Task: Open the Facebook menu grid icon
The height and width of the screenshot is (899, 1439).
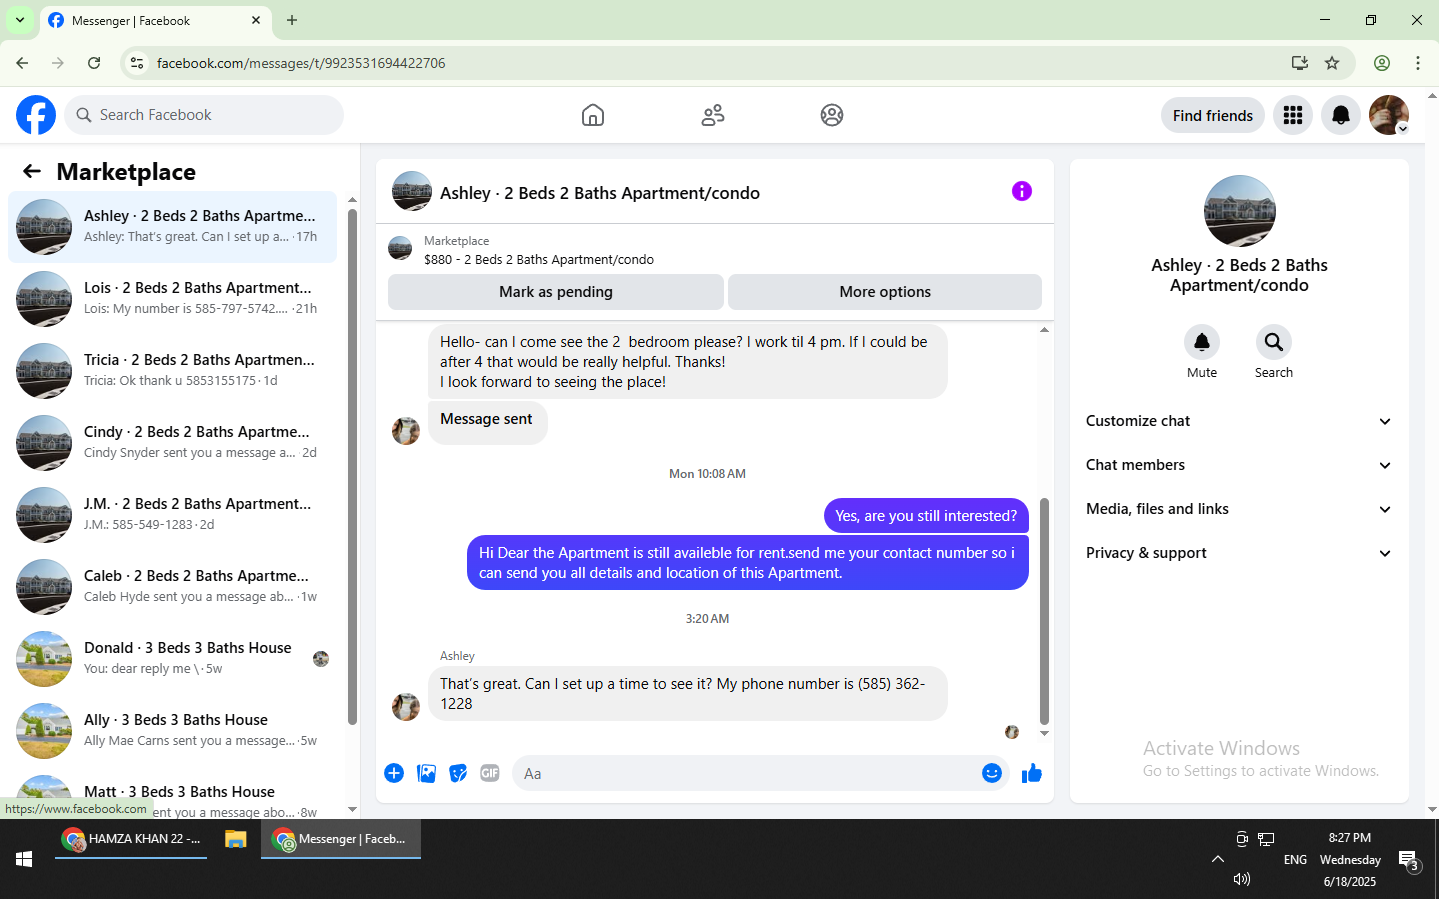Action: [1293, 115]
